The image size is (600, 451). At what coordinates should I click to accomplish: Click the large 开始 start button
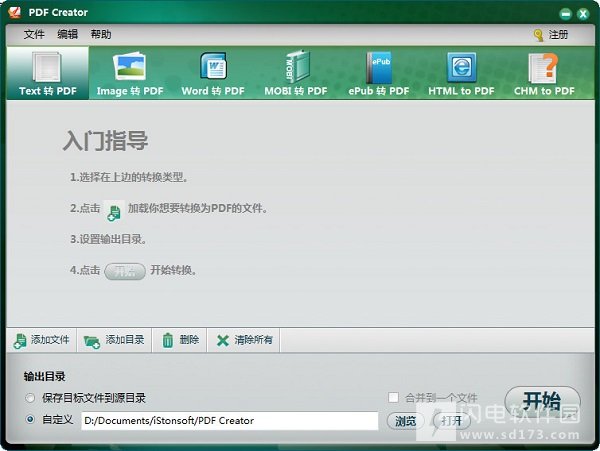[x=542, y=401]
